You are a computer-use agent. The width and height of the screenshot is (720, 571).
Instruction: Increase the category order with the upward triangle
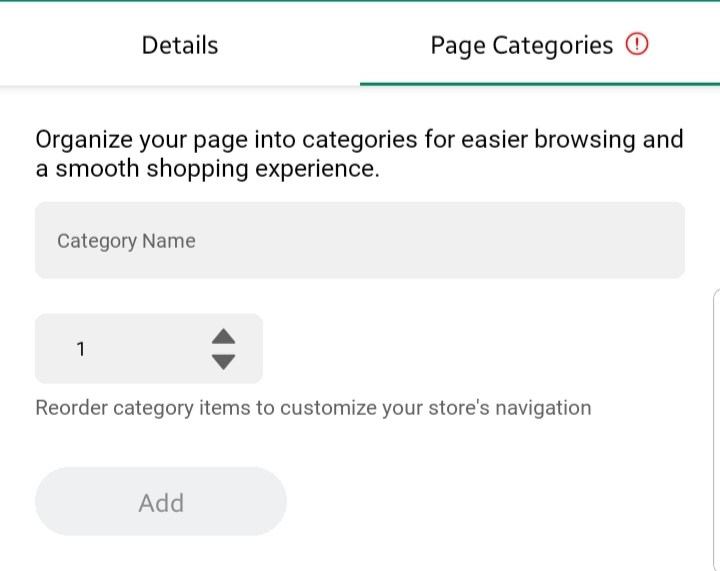click(224, 335)
